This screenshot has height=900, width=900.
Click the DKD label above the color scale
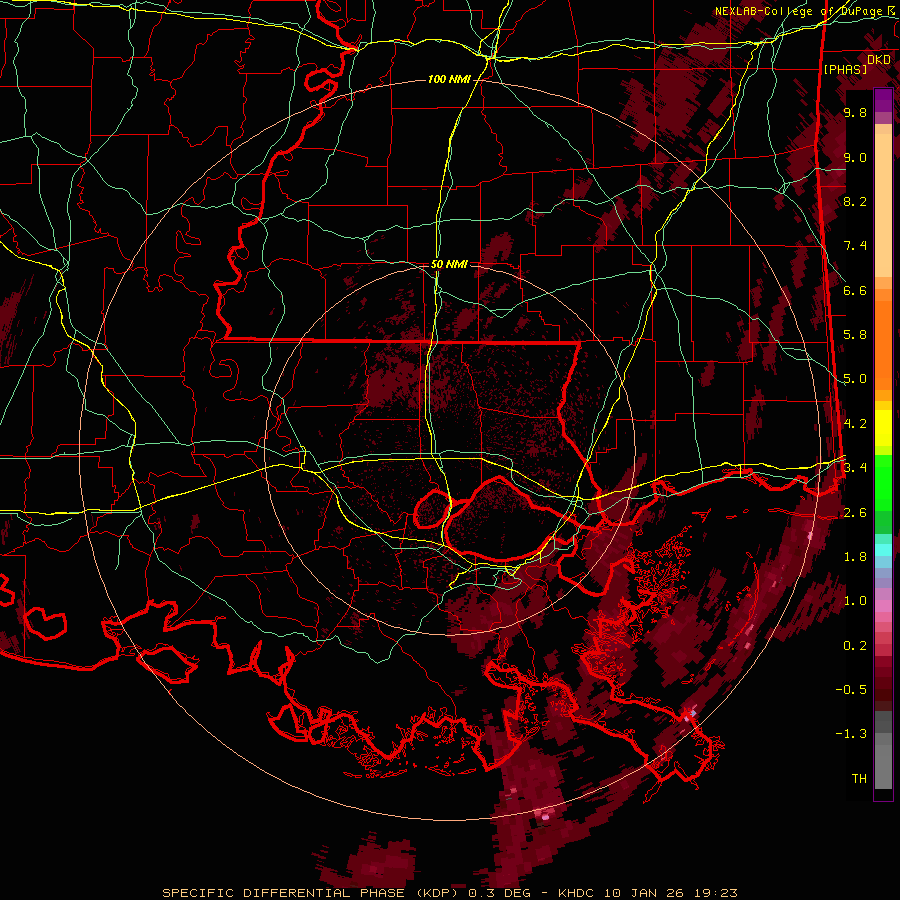pyautogui.click(x=878, y=60)
